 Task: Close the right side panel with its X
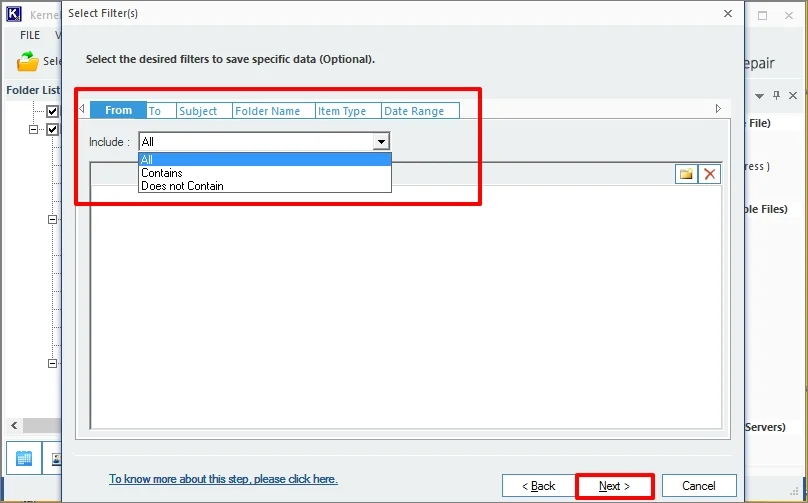click(793, 95)
